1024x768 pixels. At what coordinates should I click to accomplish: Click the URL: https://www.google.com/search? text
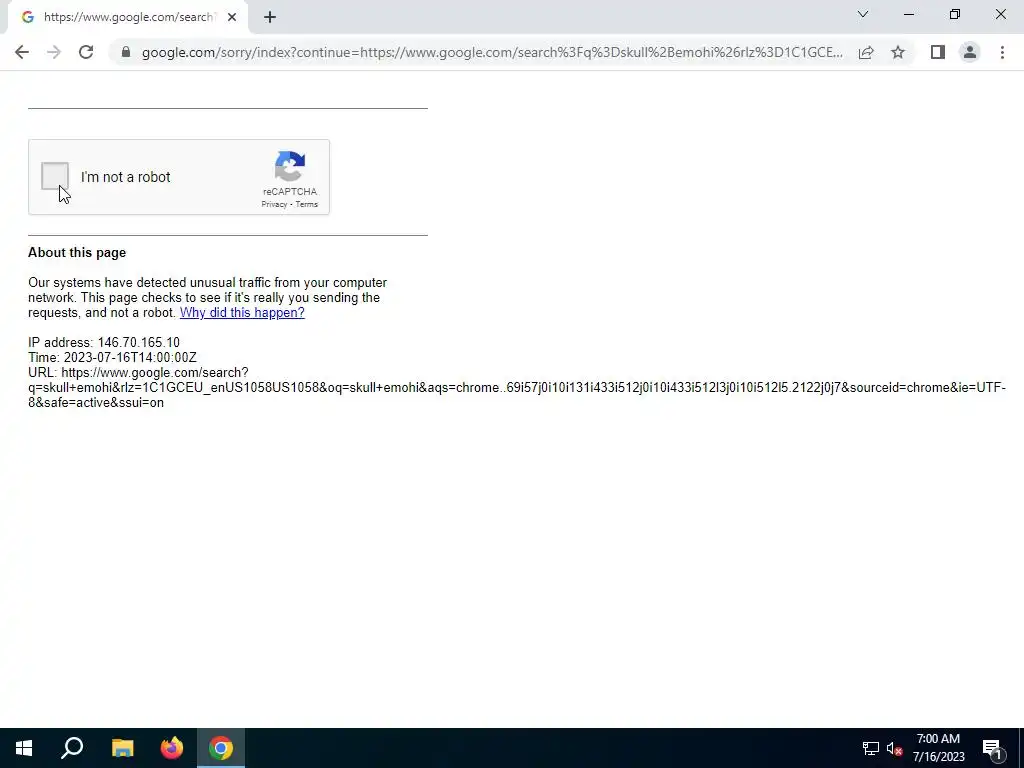(138, 372)
